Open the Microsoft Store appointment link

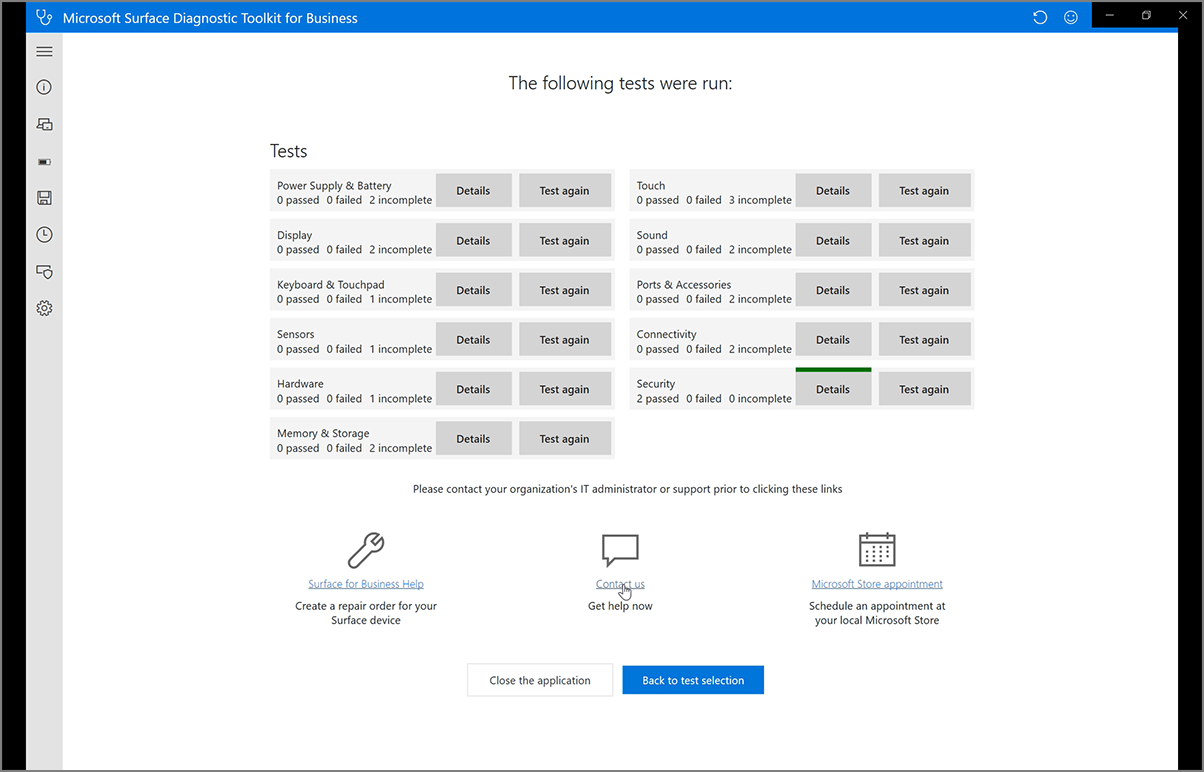click(x=877, y=584)
